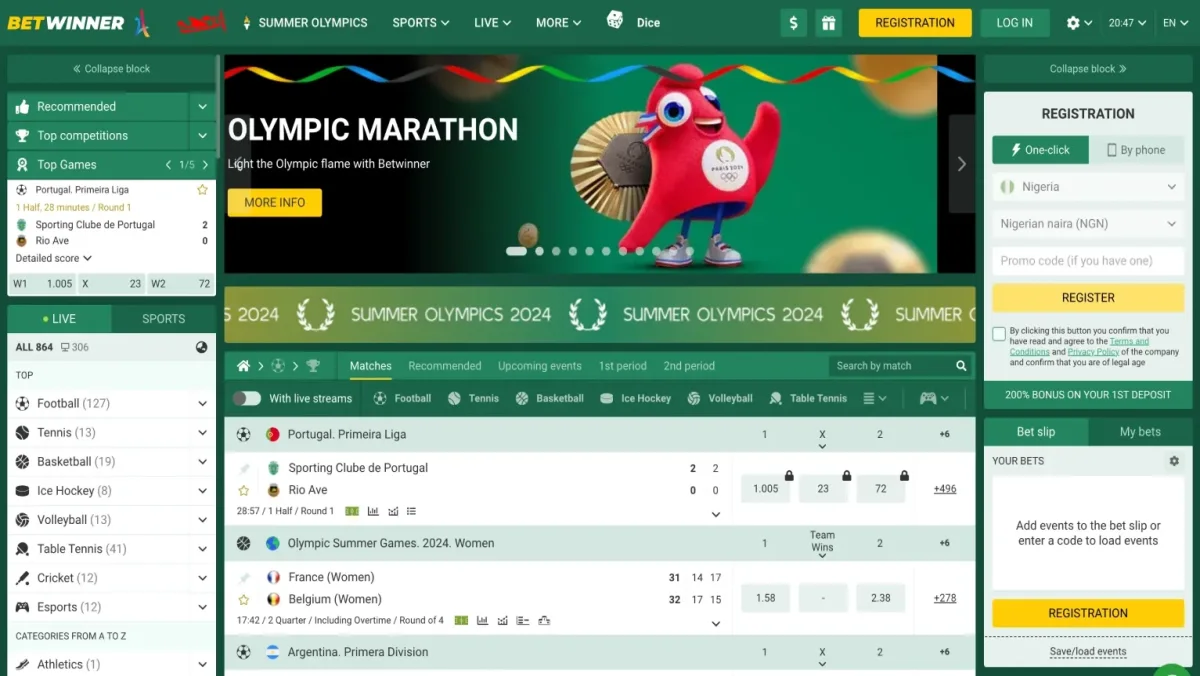Open the statistics pie icon beside ALL 864
The width and height of the screenshot is (1200, 676).
pos(202,347)
